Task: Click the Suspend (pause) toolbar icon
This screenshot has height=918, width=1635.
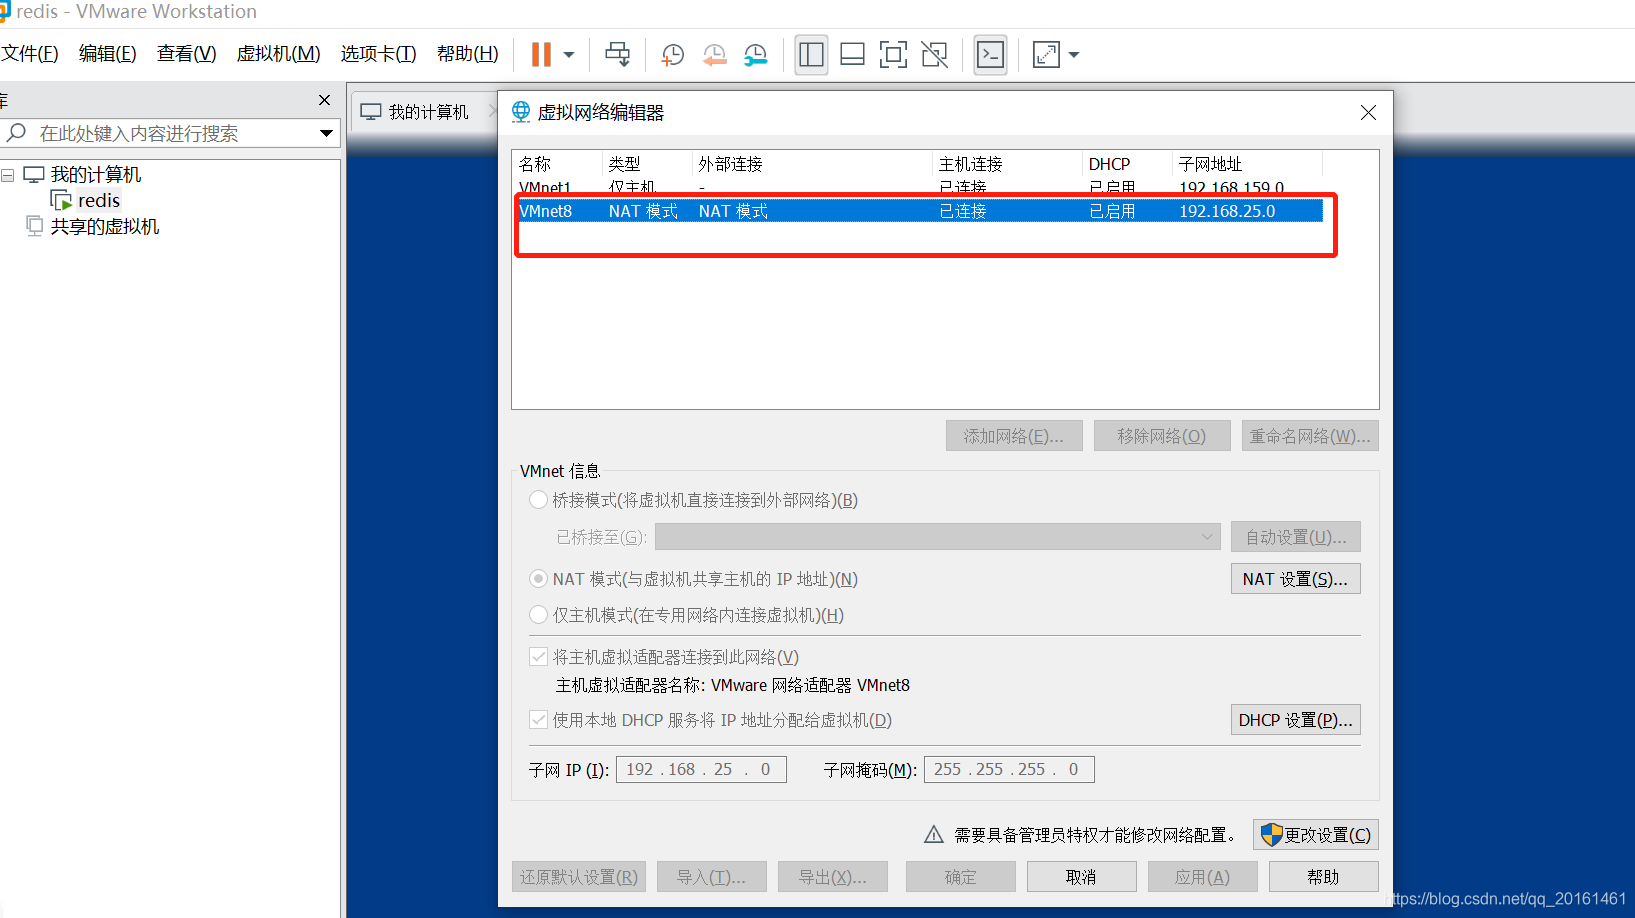Action: point(541,54)
